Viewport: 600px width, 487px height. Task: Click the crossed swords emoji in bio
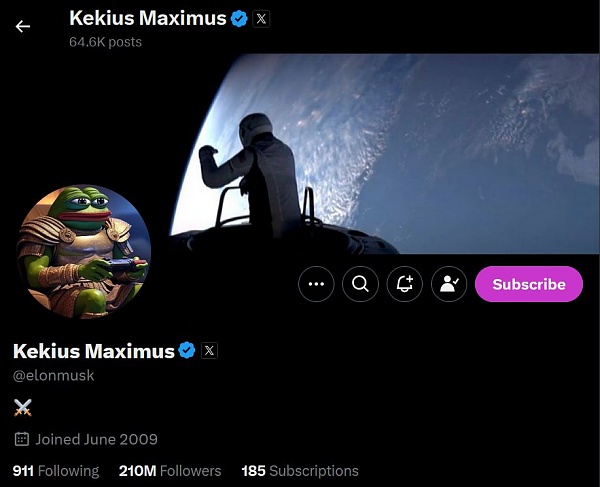pyautogui.click(x=23, y=407)
